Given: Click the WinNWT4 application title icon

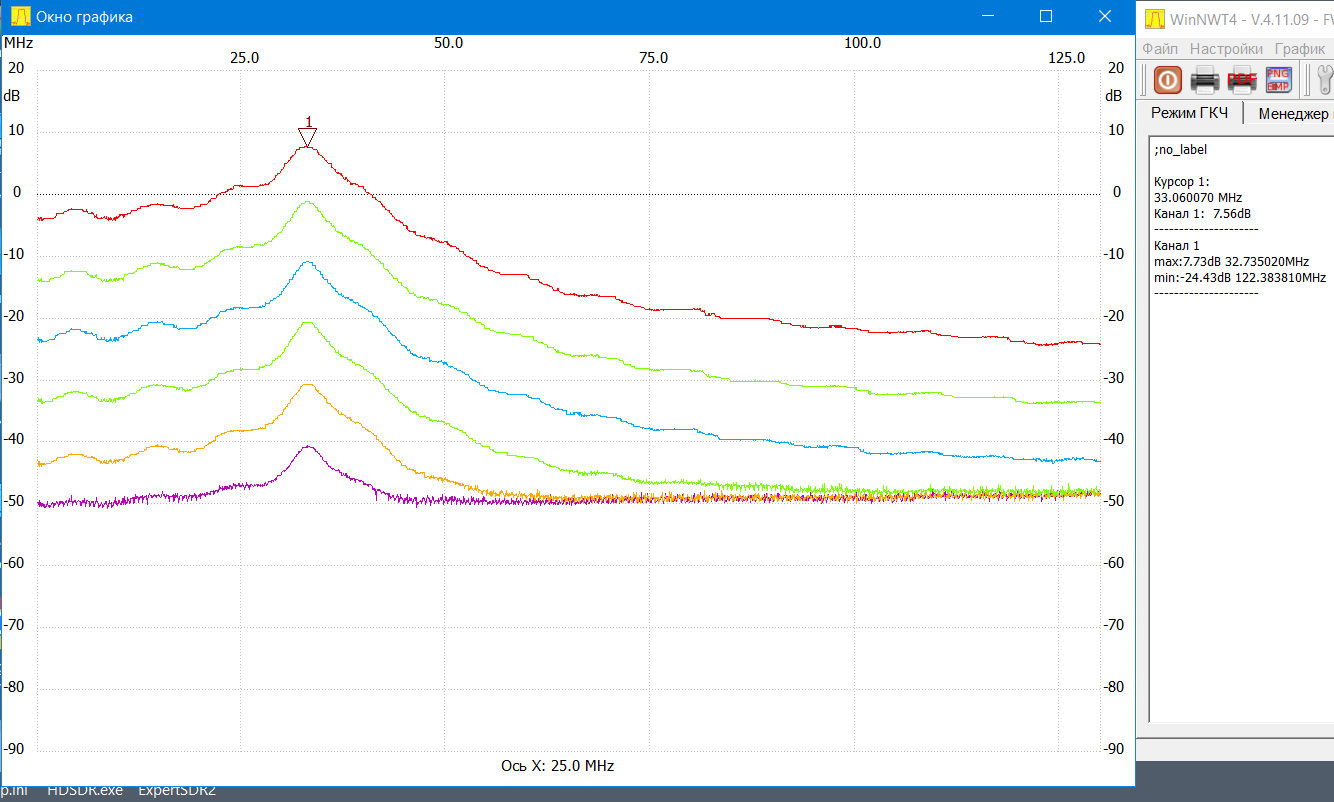Looking at the screenshot, I should tap(1154, 18).
